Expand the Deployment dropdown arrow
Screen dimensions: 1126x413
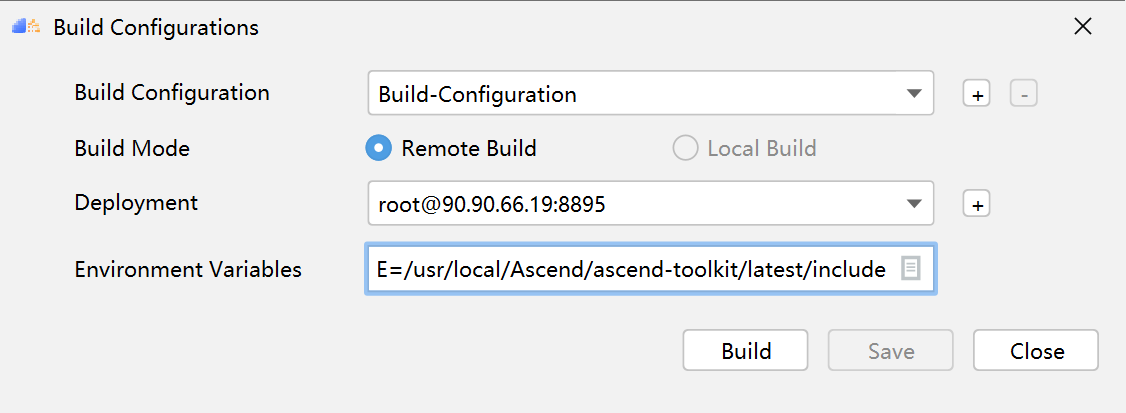pyautogui.click(x=913, y=203)
